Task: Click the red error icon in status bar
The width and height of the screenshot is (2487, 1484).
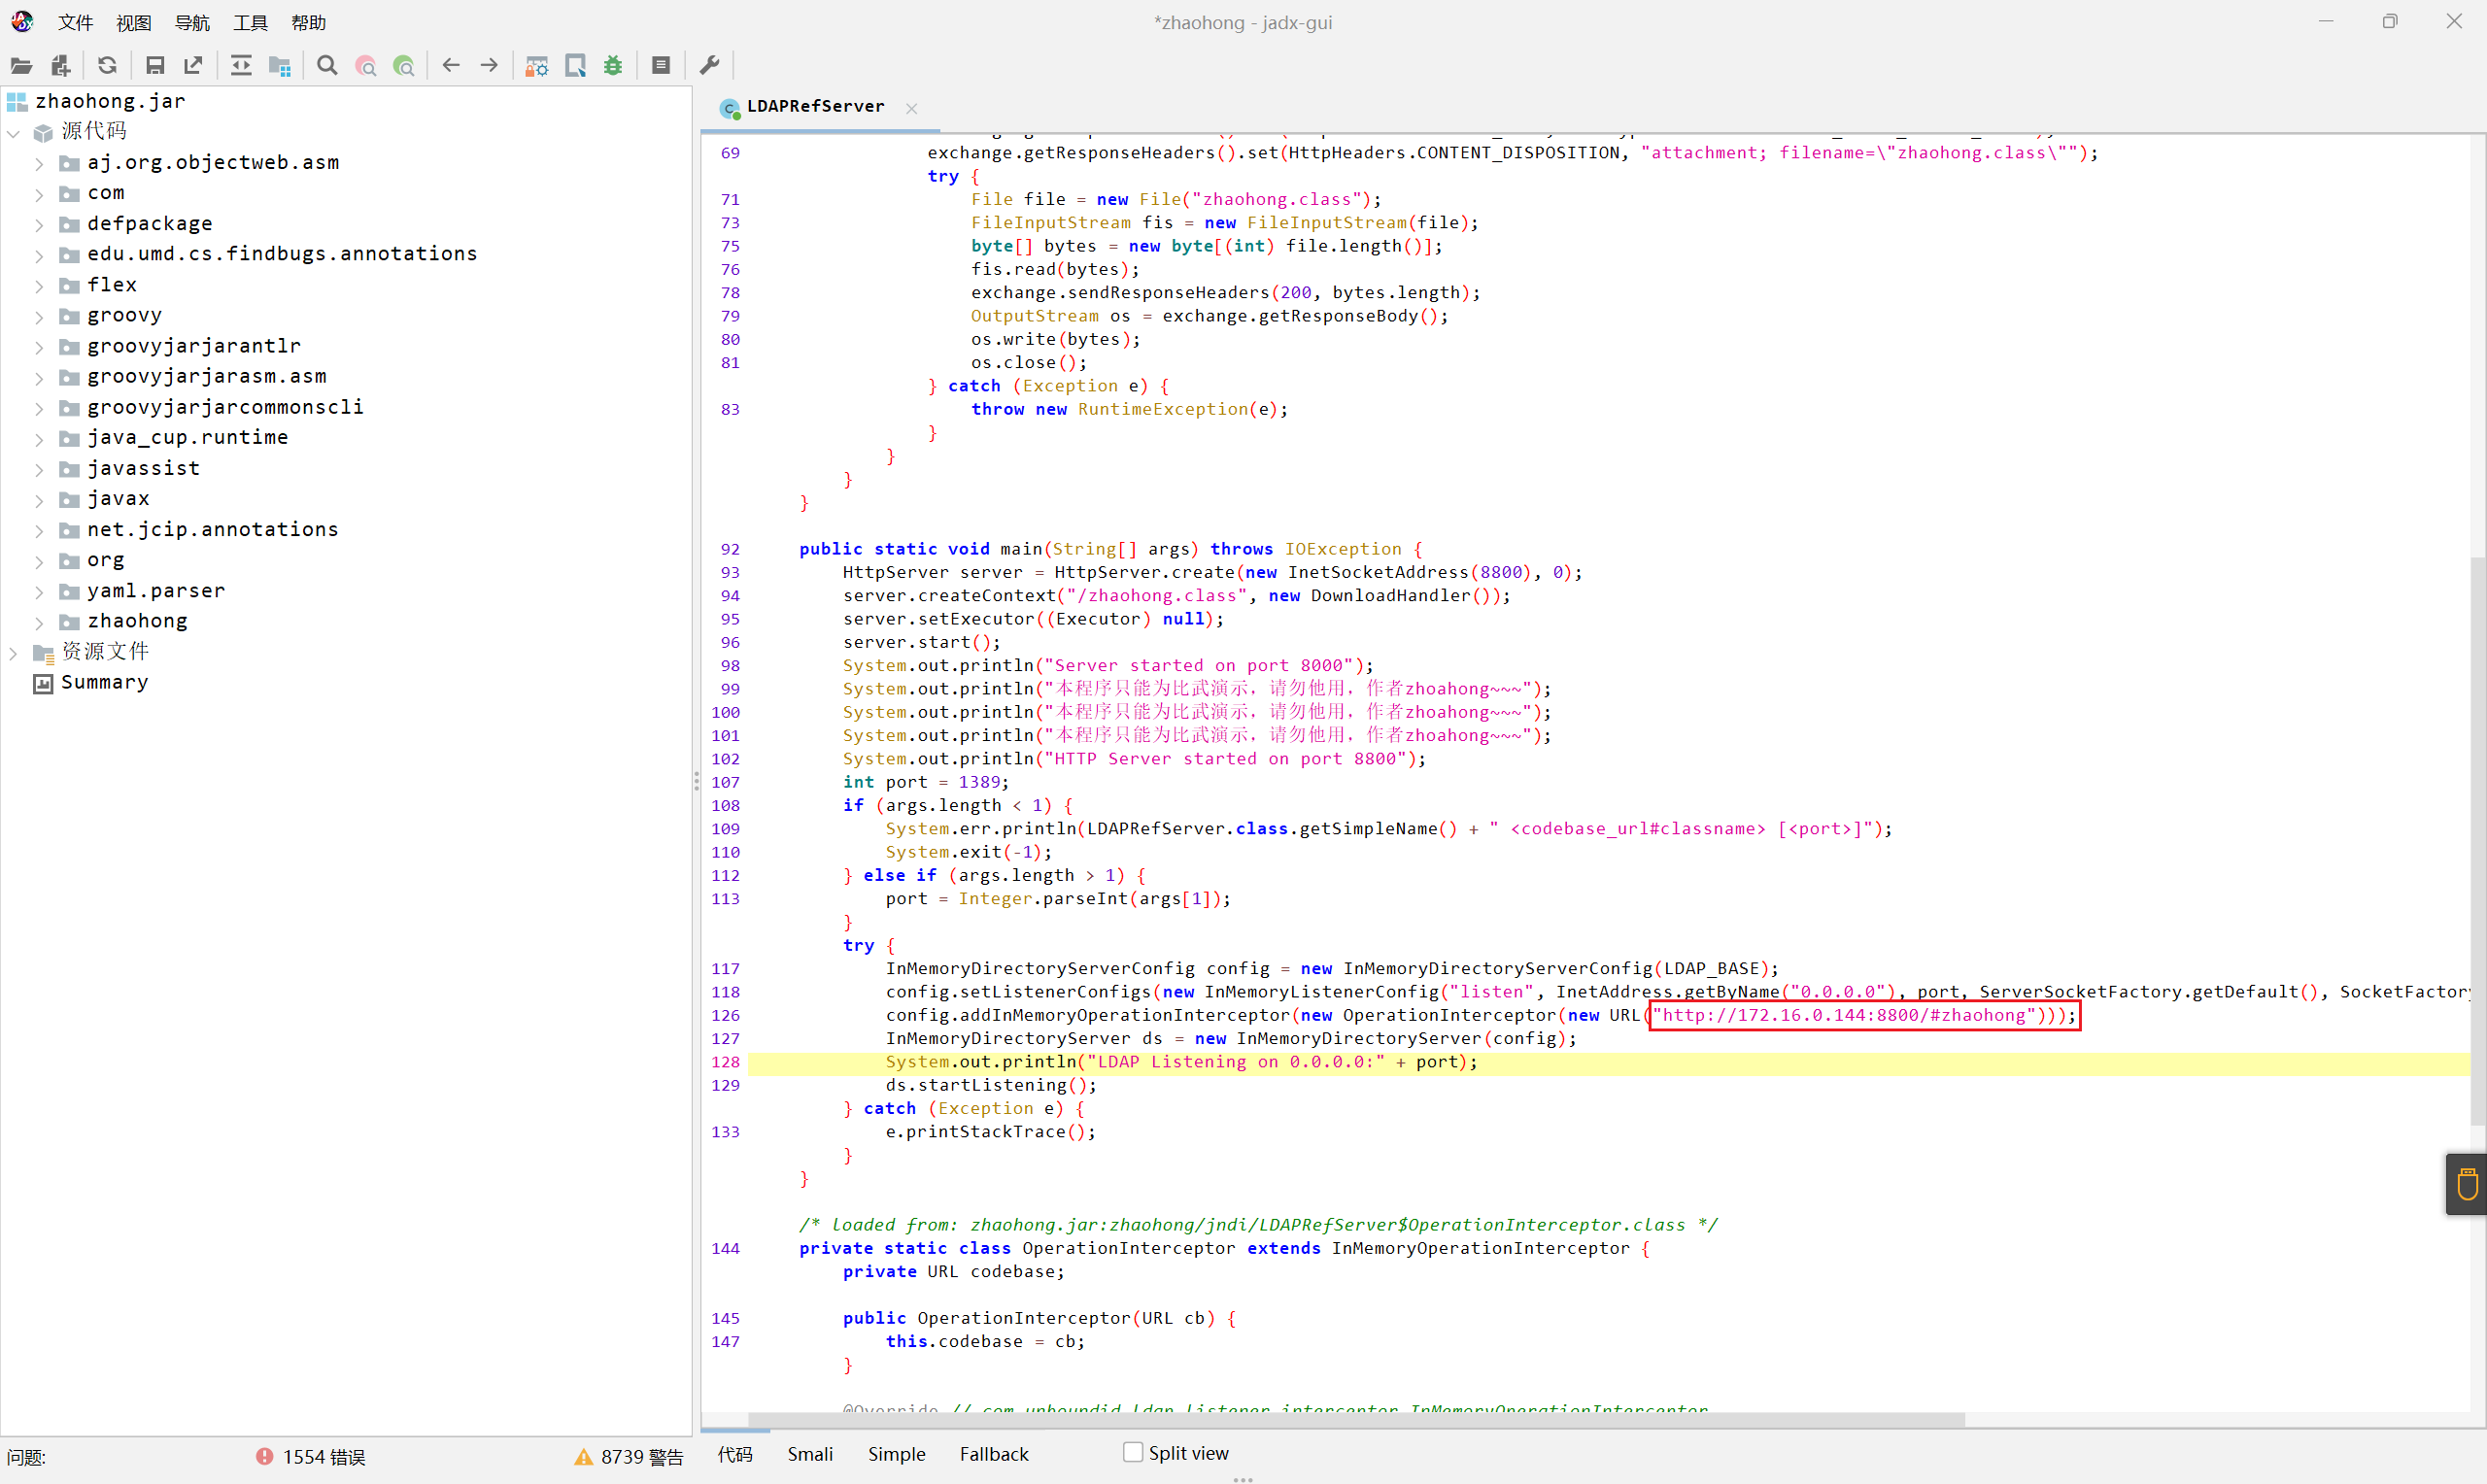Action: click(264, 1456)
